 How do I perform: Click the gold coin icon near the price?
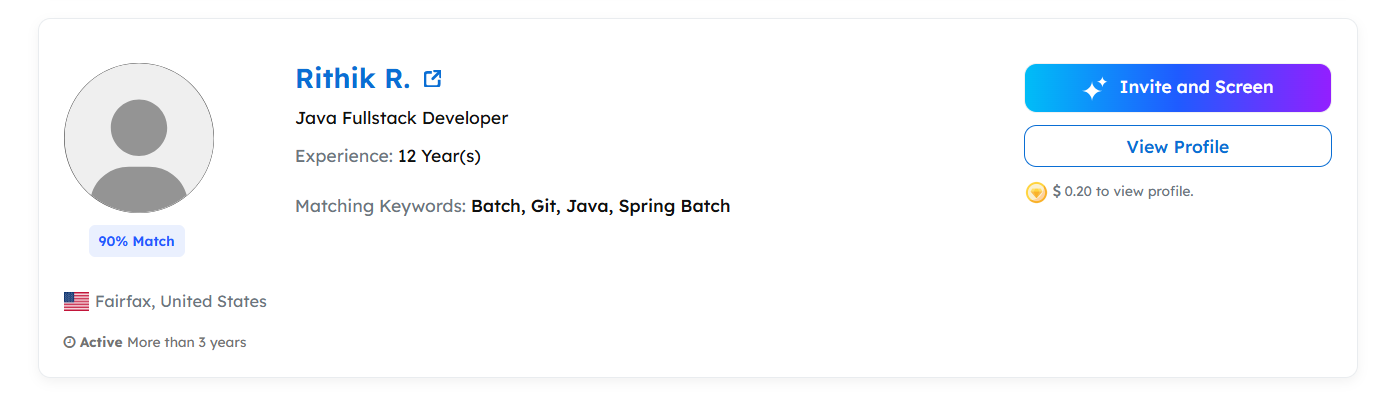click(1036, 192)
